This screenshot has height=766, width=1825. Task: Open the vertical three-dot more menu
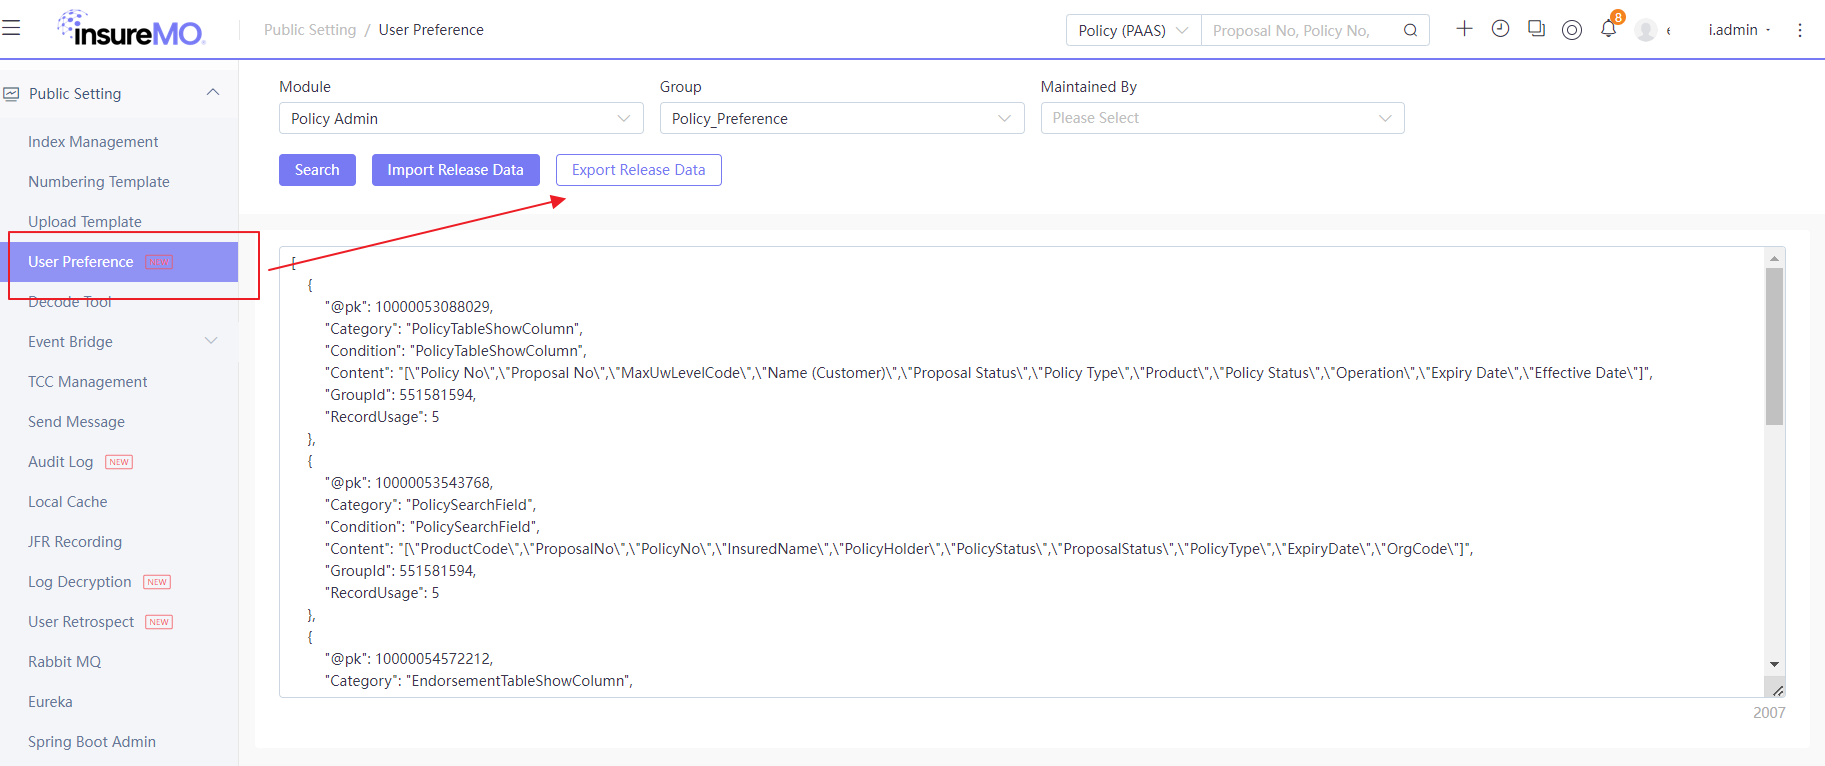click(1800, 30)
